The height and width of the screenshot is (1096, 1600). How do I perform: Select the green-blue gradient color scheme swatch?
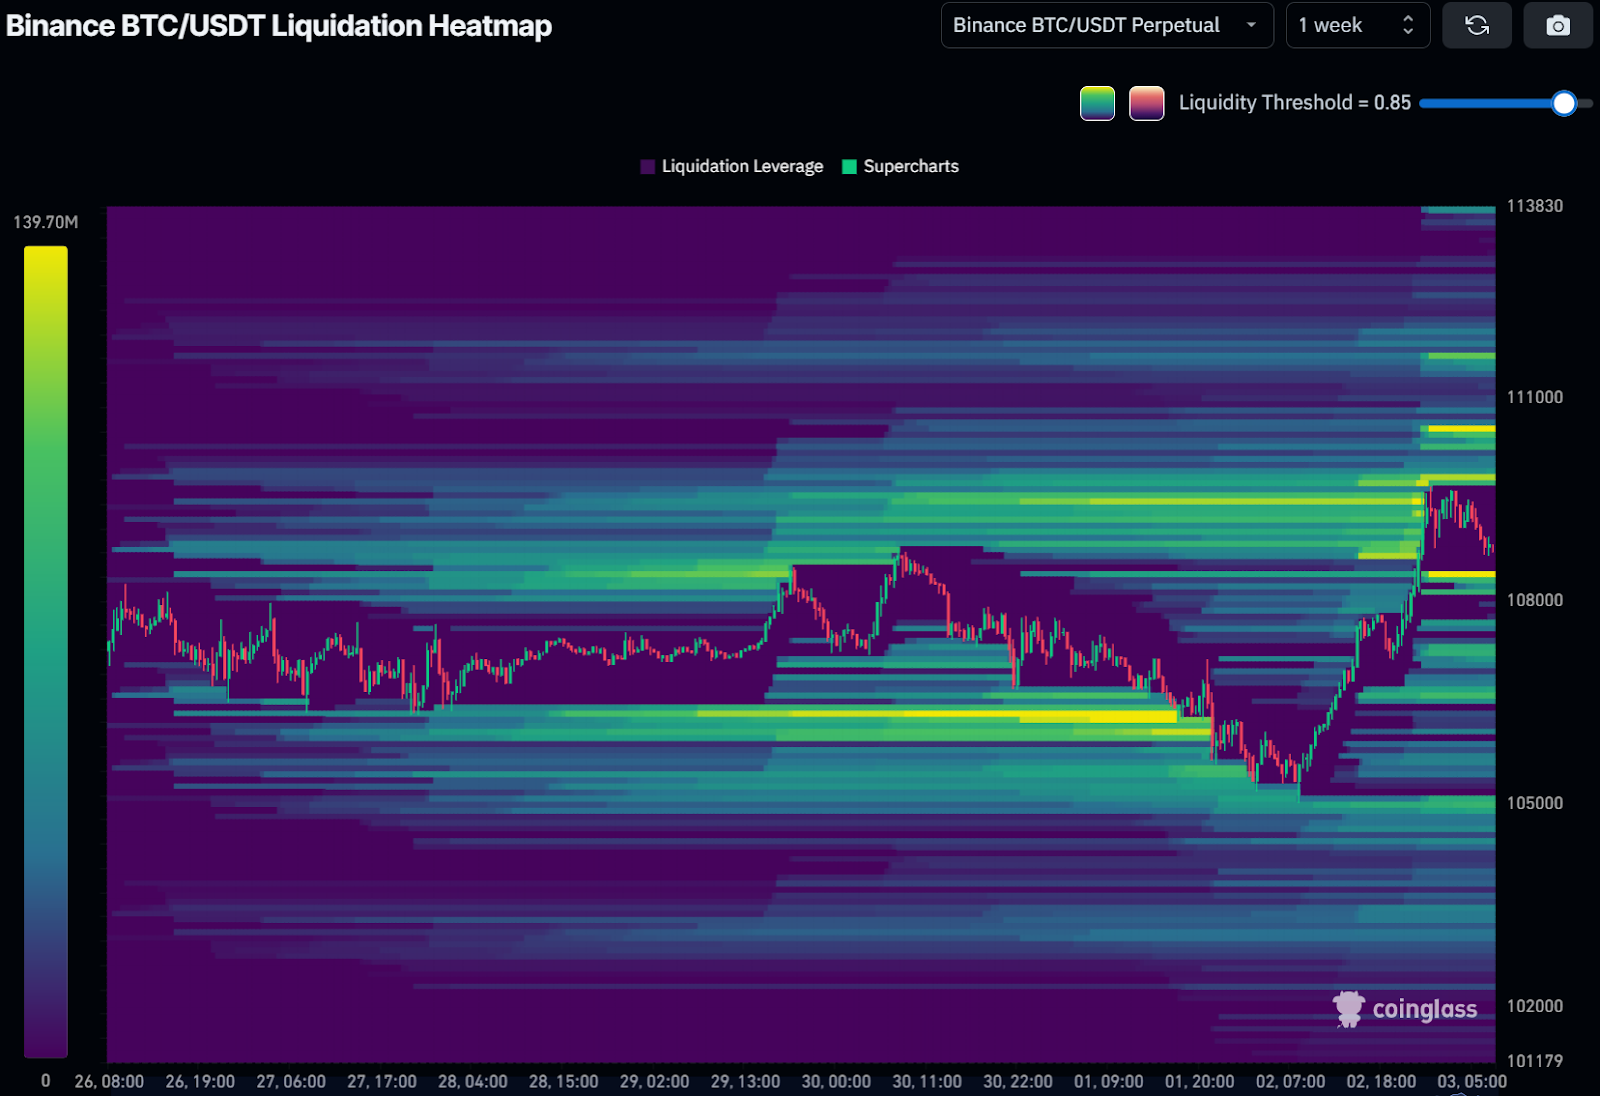(x=1097, y=103)
